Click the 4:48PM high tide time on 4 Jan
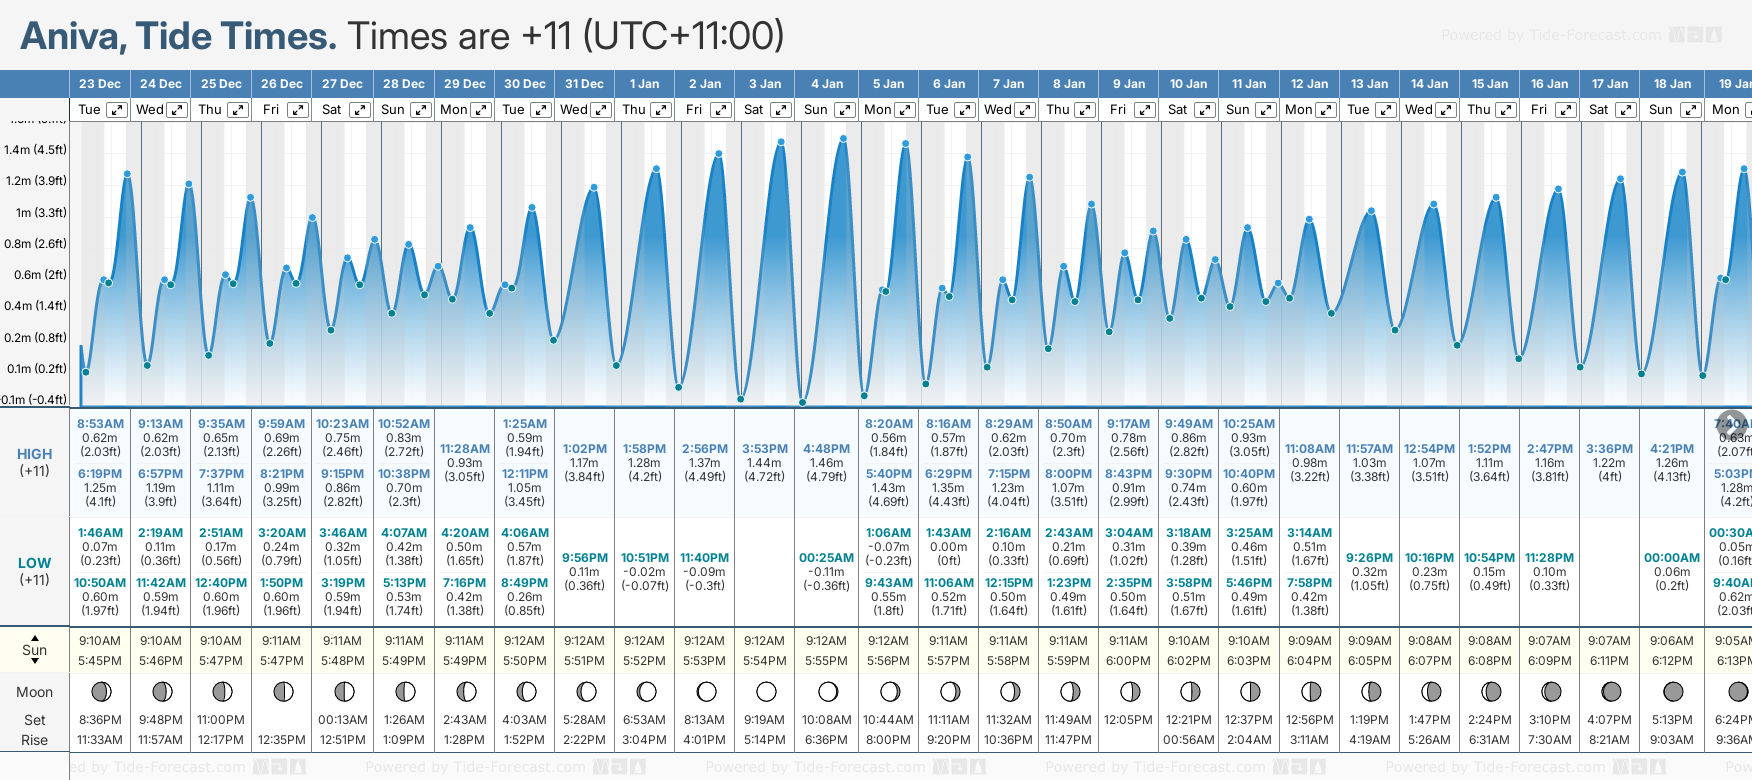The image size is (1752, 780). click(826, 449)
